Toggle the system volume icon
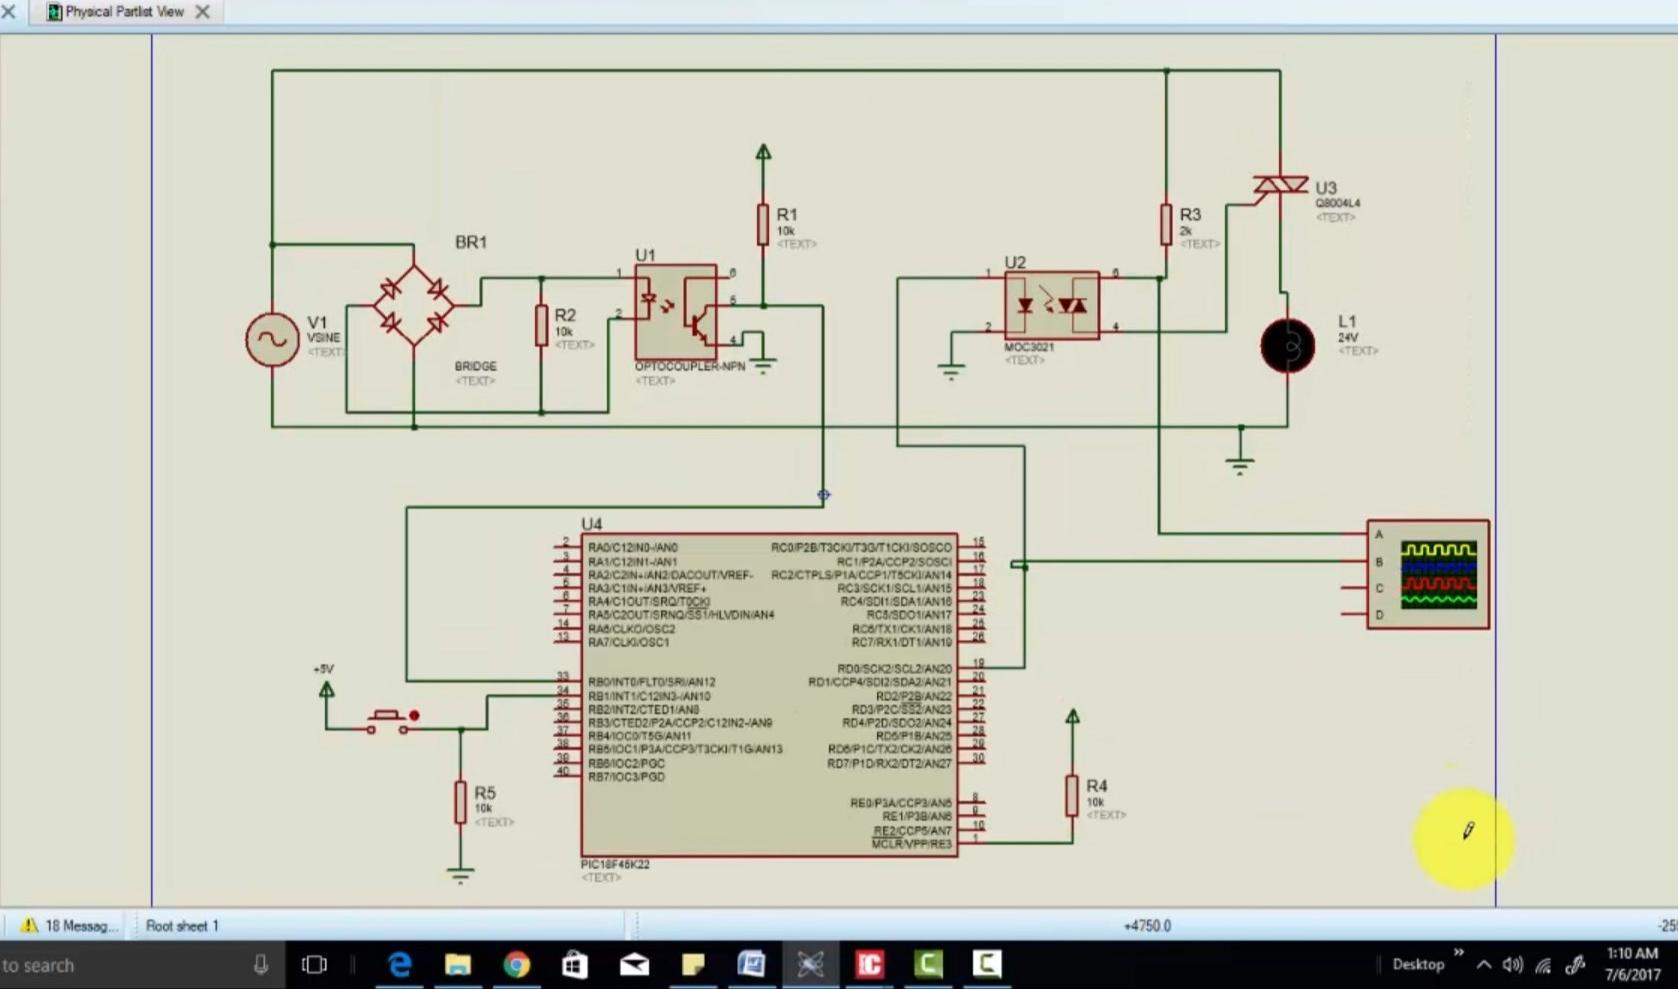The image size is (1678, 989). click(1512, 965)
